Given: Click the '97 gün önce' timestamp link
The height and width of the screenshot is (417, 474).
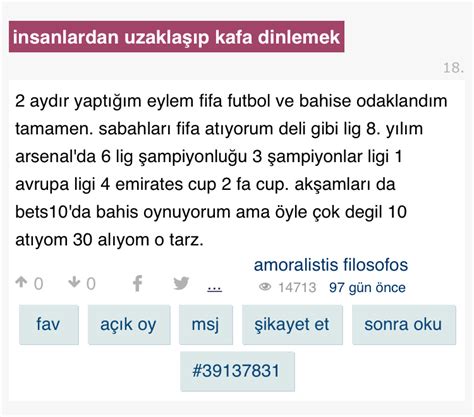Looking at the screenshot, I should tap(367, 287).
